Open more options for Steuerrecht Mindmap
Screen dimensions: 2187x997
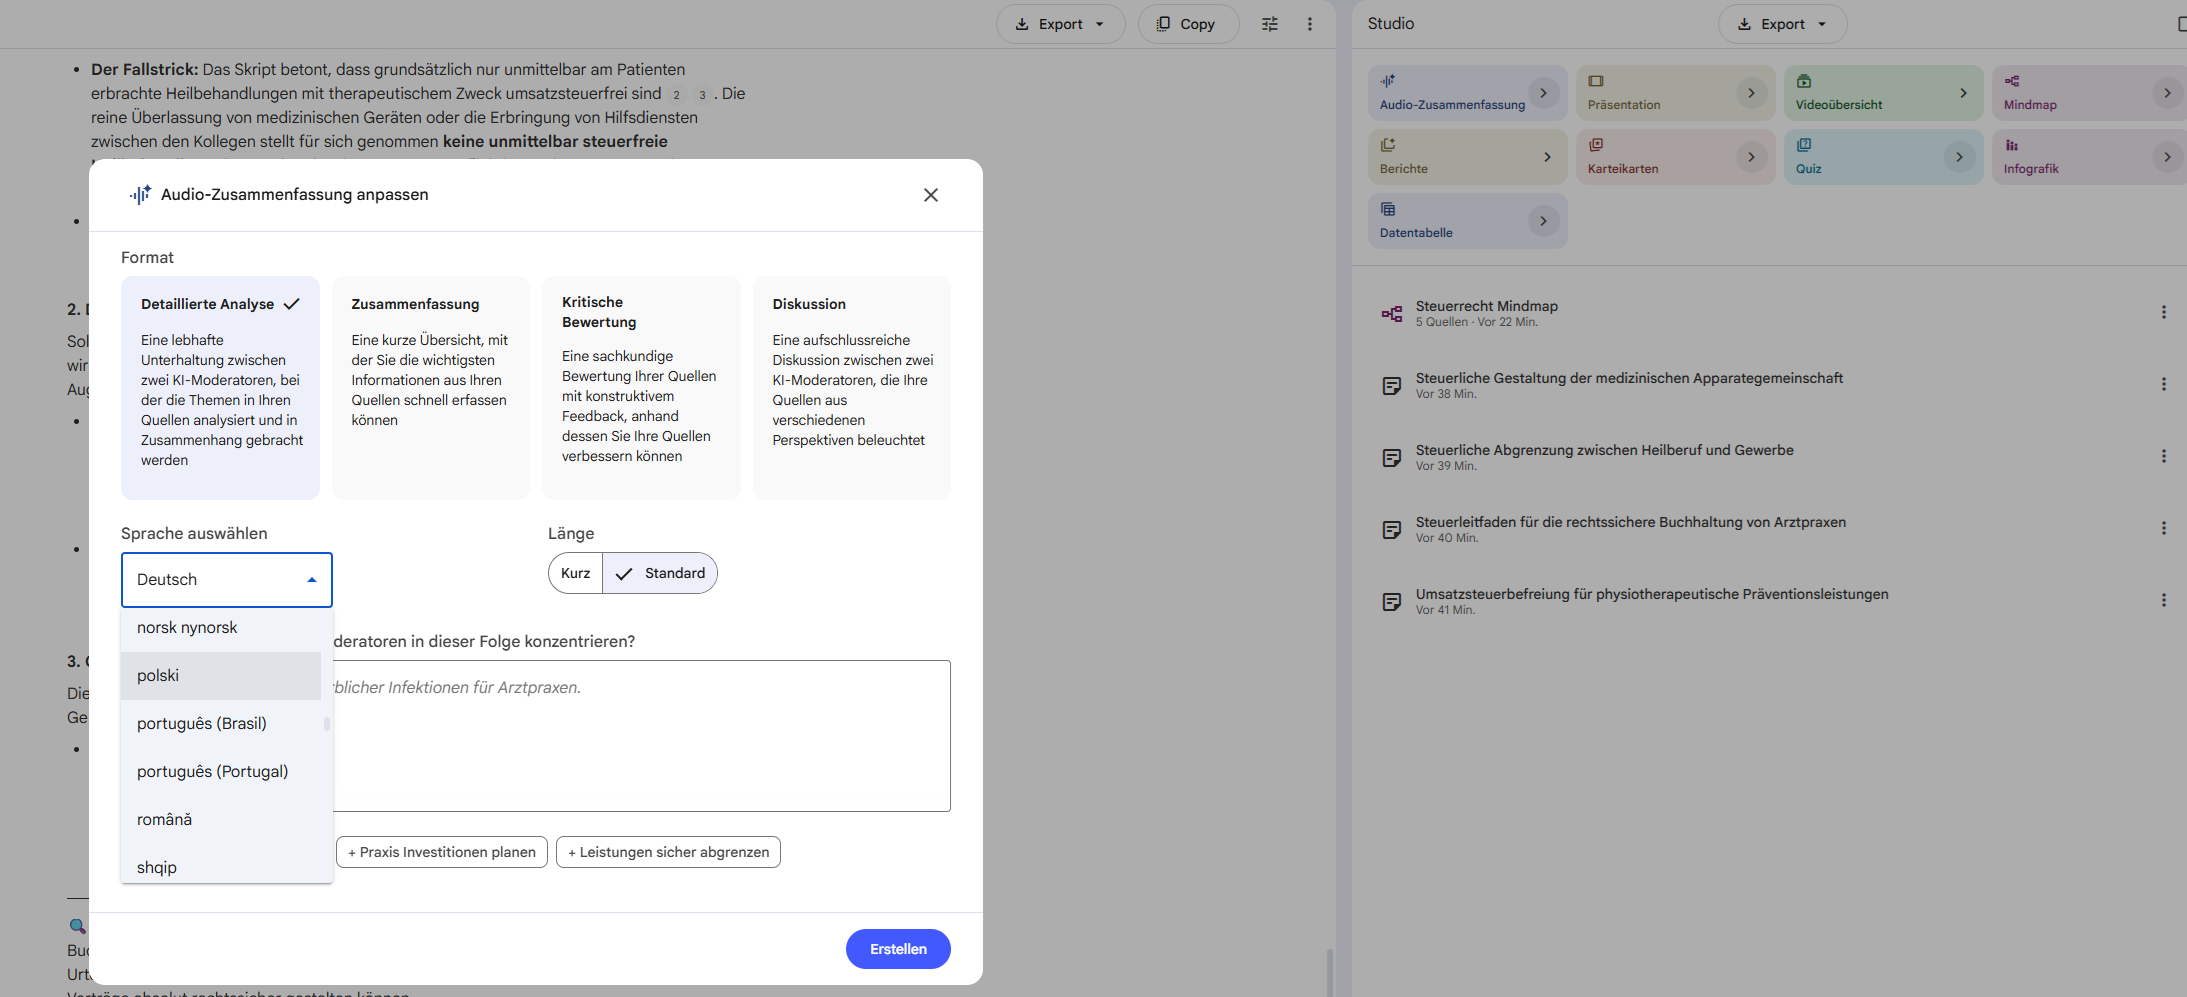2164,312
